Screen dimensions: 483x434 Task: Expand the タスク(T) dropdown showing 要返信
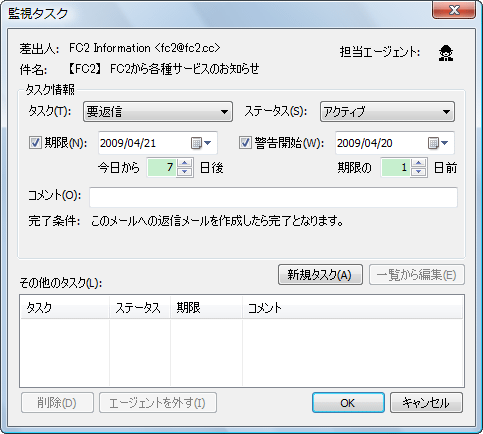click(158, 112)
